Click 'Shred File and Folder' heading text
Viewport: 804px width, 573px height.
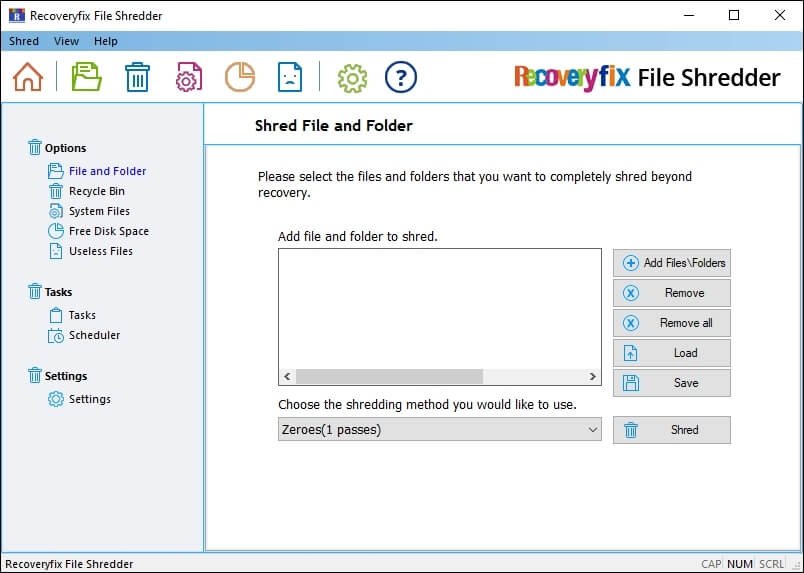pyautogui.click(x=334, y=126)
